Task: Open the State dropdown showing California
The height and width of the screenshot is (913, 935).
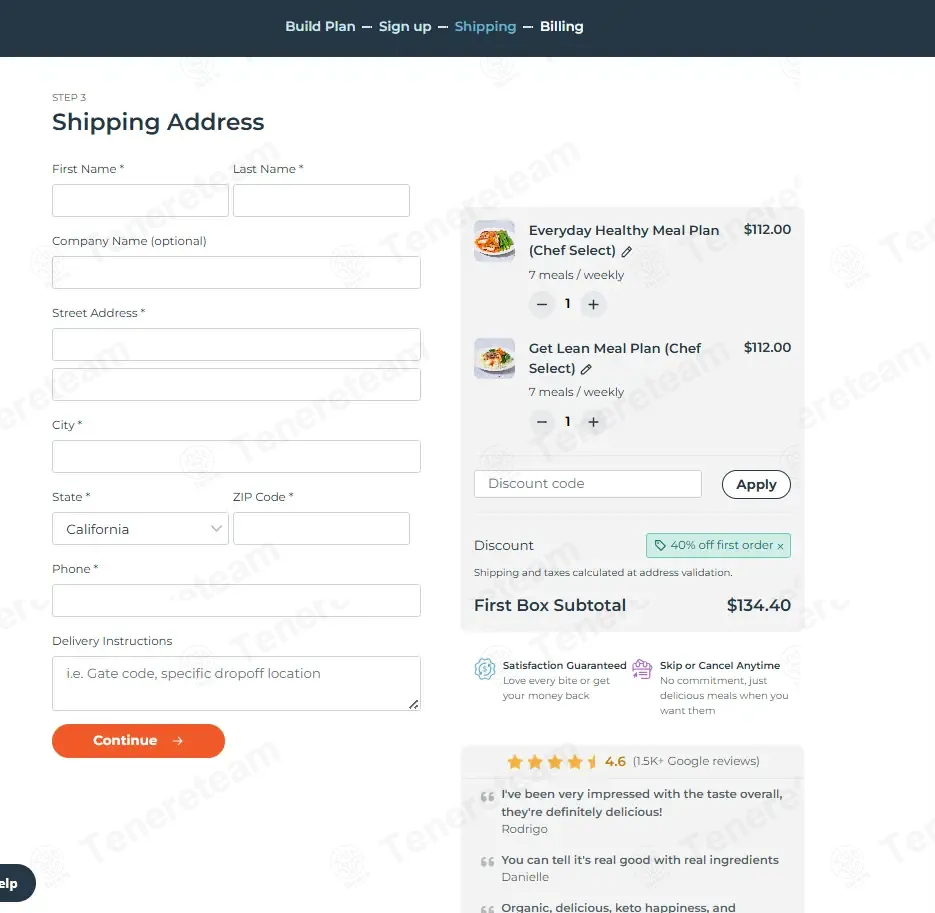Action: point(140,528)
